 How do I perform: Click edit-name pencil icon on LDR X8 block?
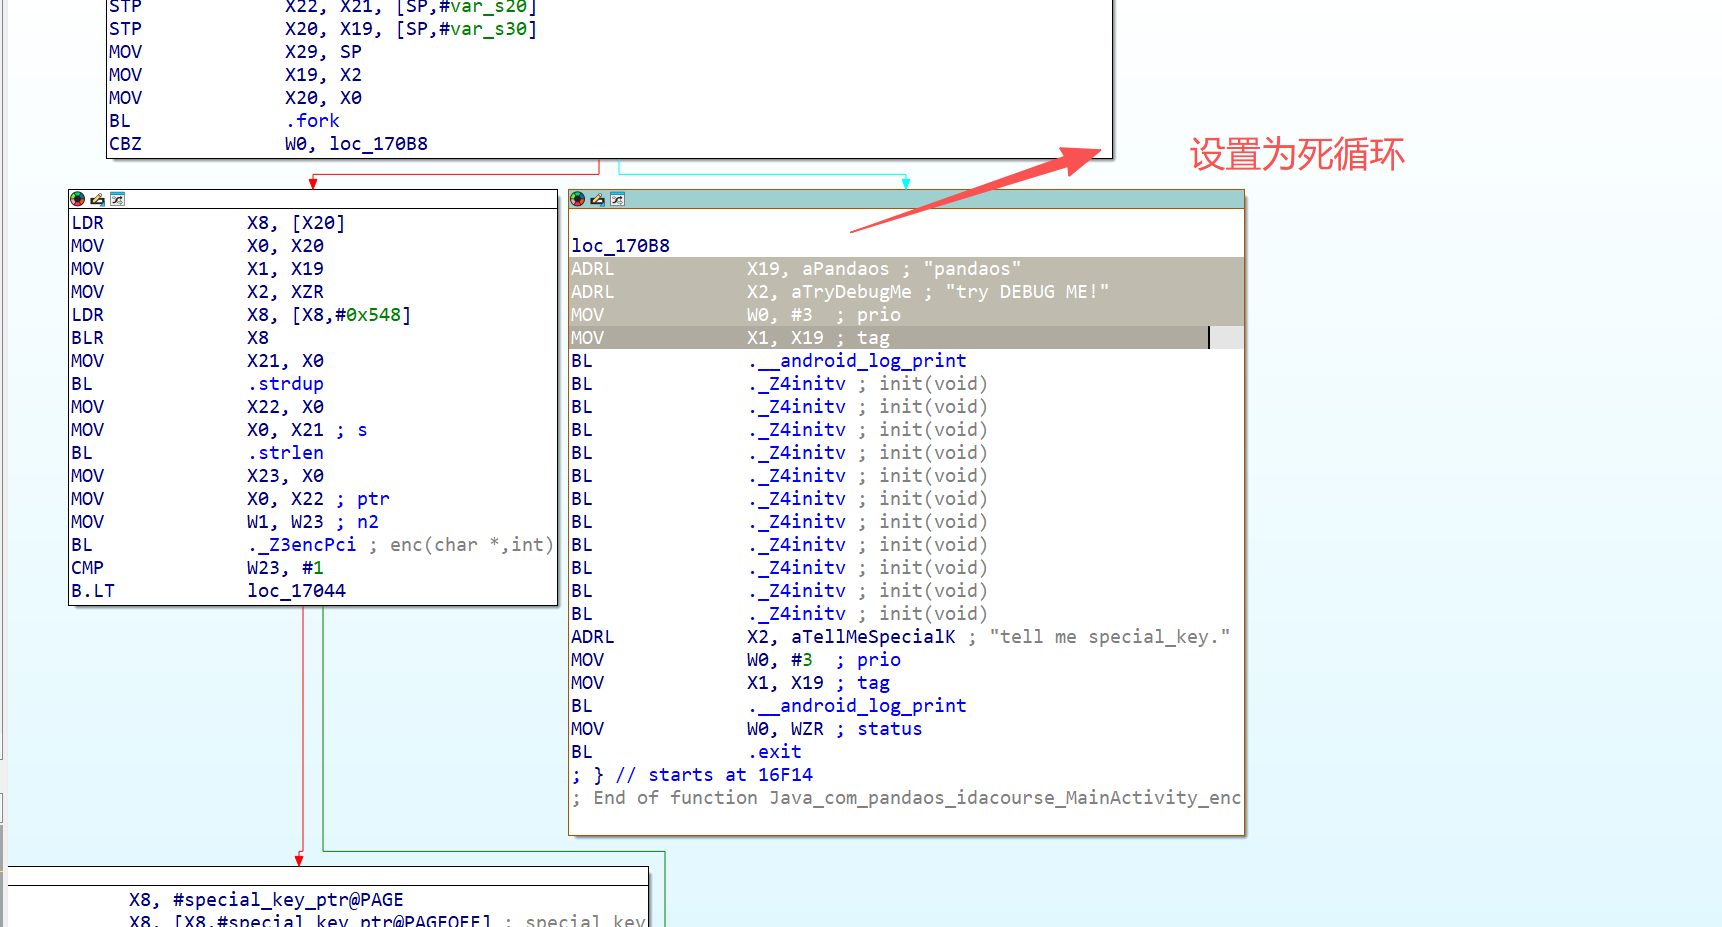[97, 199]
